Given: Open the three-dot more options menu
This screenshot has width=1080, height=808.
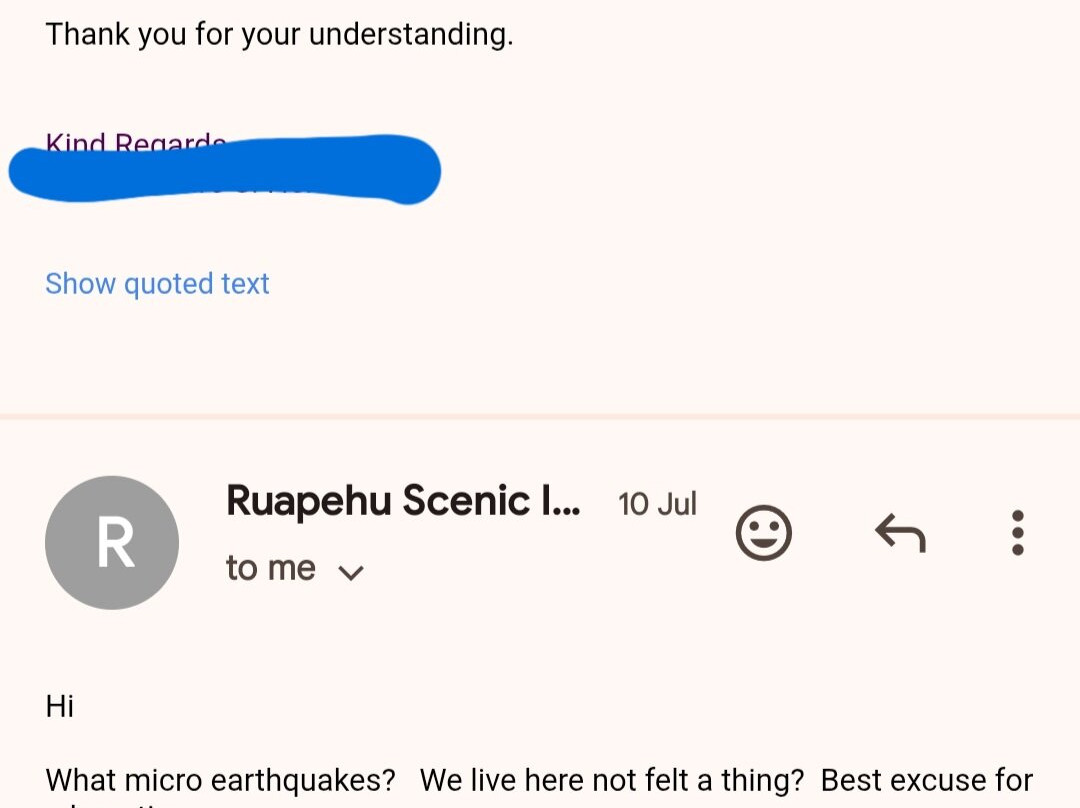Looking at the screenshot, I should [1017, 532].
